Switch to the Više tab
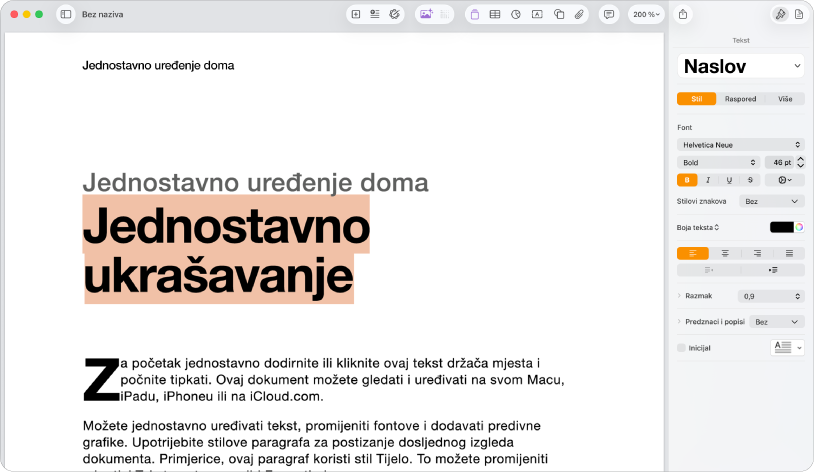 click(x=785, y=99)
